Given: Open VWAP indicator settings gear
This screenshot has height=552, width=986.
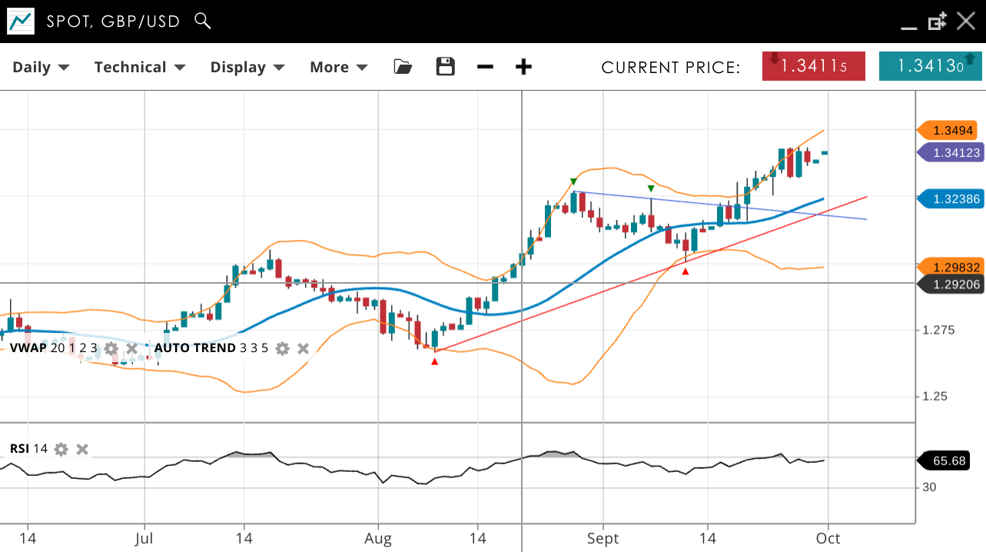Looking at the screenshot, I should tap(111, 349).
